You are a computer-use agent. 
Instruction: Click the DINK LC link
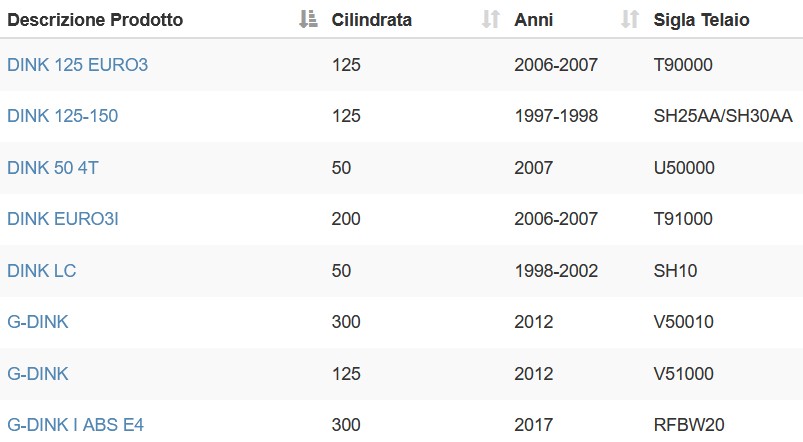click(41, 271)
